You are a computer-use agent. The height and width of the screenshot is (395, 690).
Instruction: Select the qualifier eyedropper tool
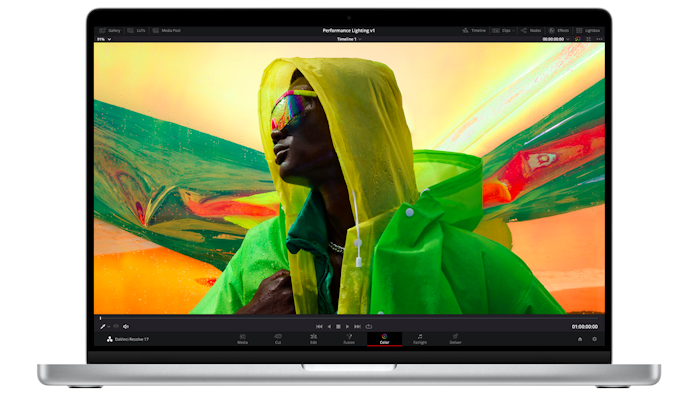click(103, 327)
